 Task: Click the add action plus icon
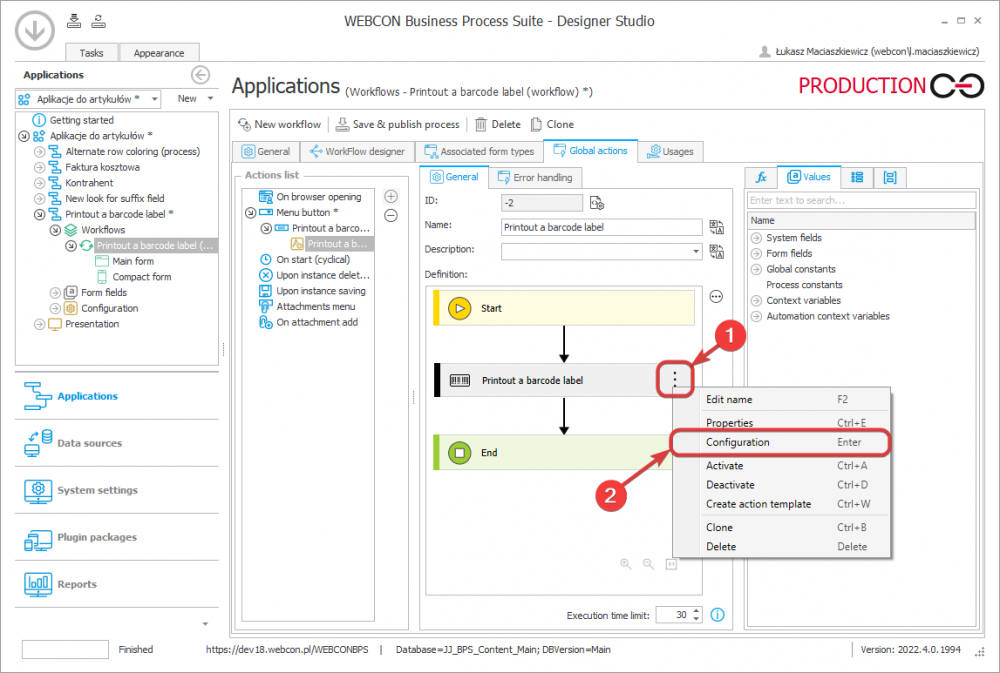coord(391,197)
